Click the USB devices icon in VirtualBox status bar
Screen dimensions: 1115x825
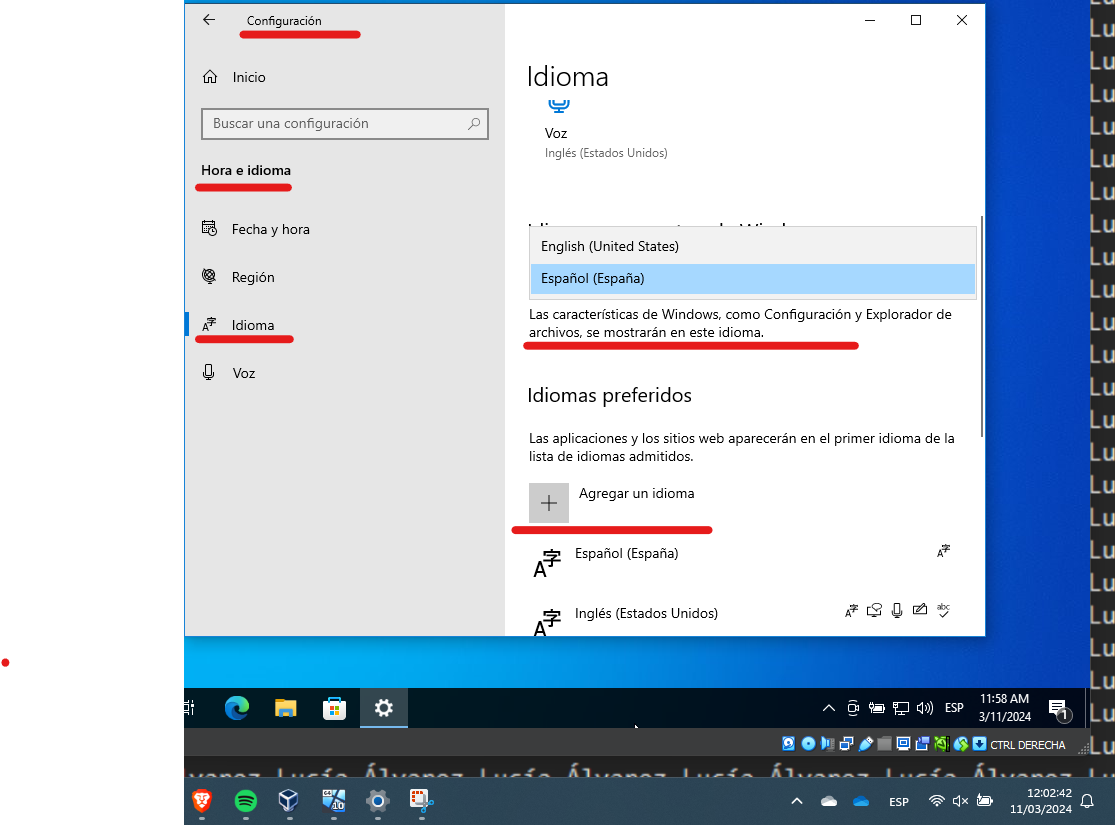pyautogui.click(x=866, y=744)
